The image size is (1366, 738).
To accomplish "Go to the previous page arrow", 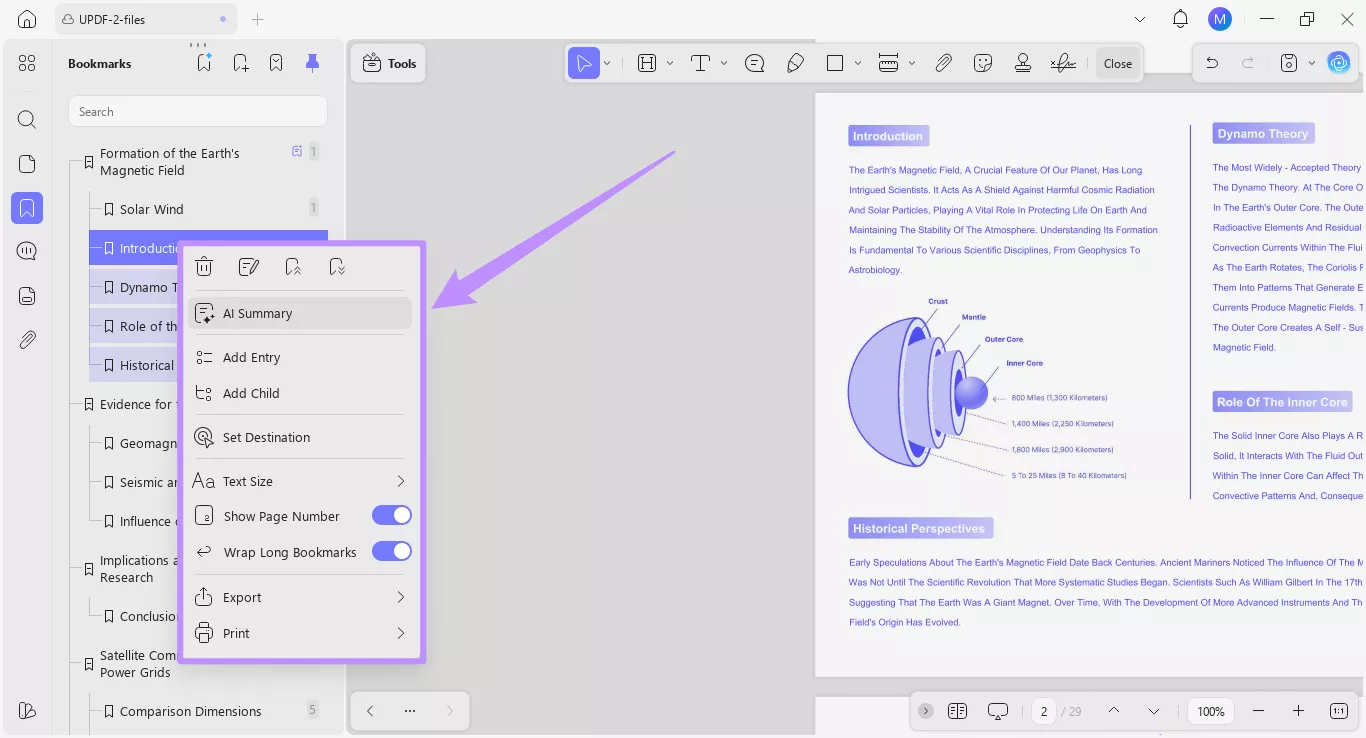I will 1114,711.
